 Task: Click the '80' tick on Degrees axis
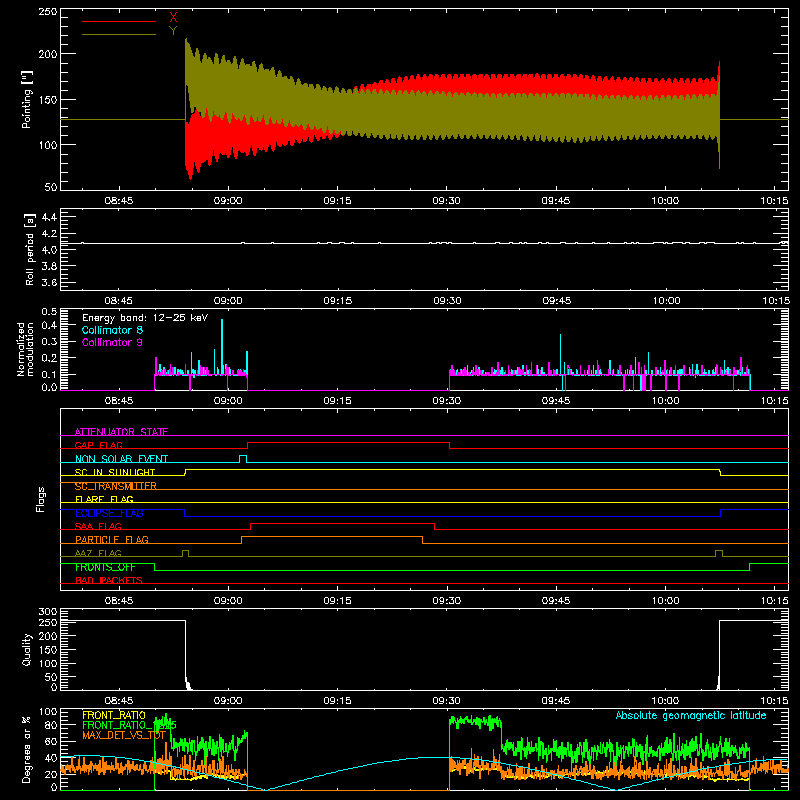(x=51, y=725)
